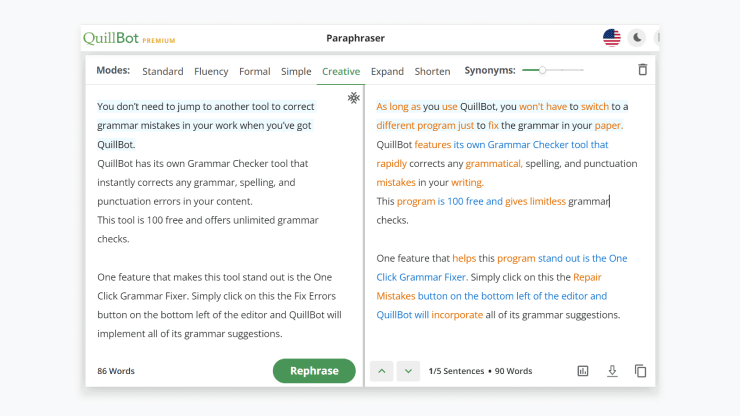Click the trash delete icon
The width and height of the screenshot is (740, 416).
coord(642,70)
